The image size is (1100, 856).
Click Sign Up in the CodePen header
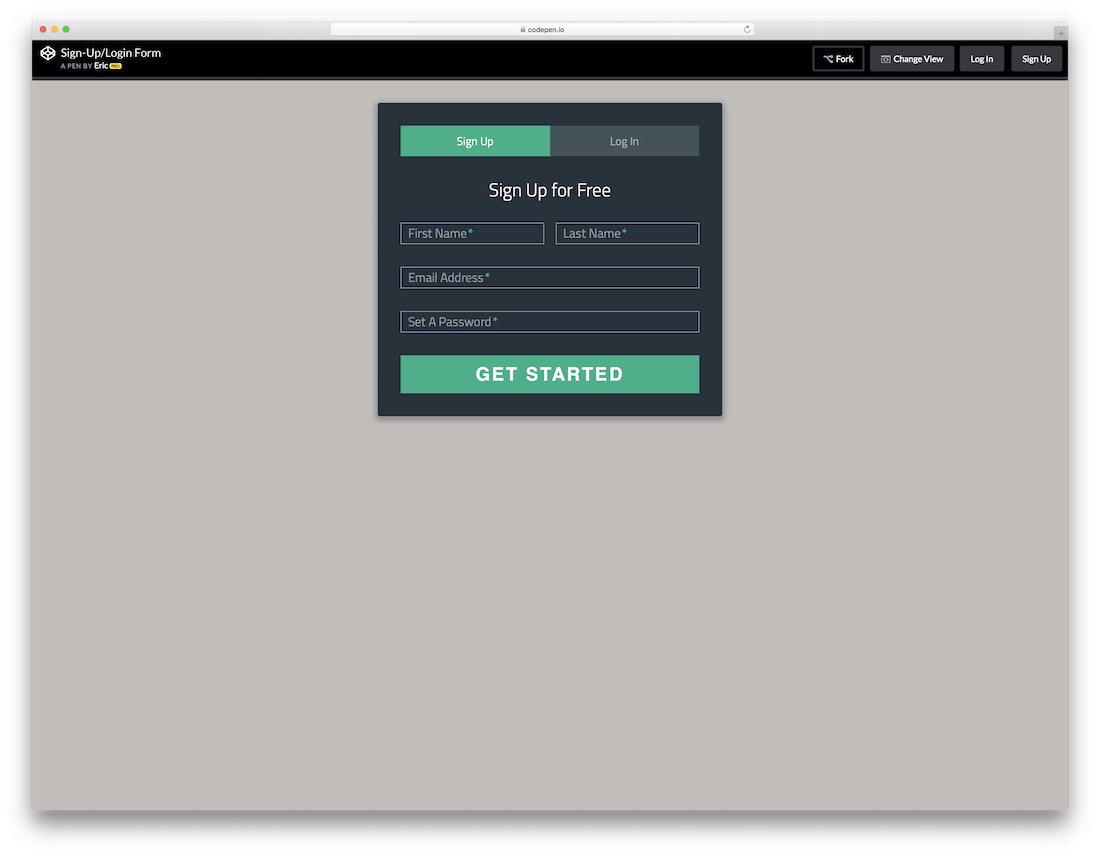pos(1036,59)
